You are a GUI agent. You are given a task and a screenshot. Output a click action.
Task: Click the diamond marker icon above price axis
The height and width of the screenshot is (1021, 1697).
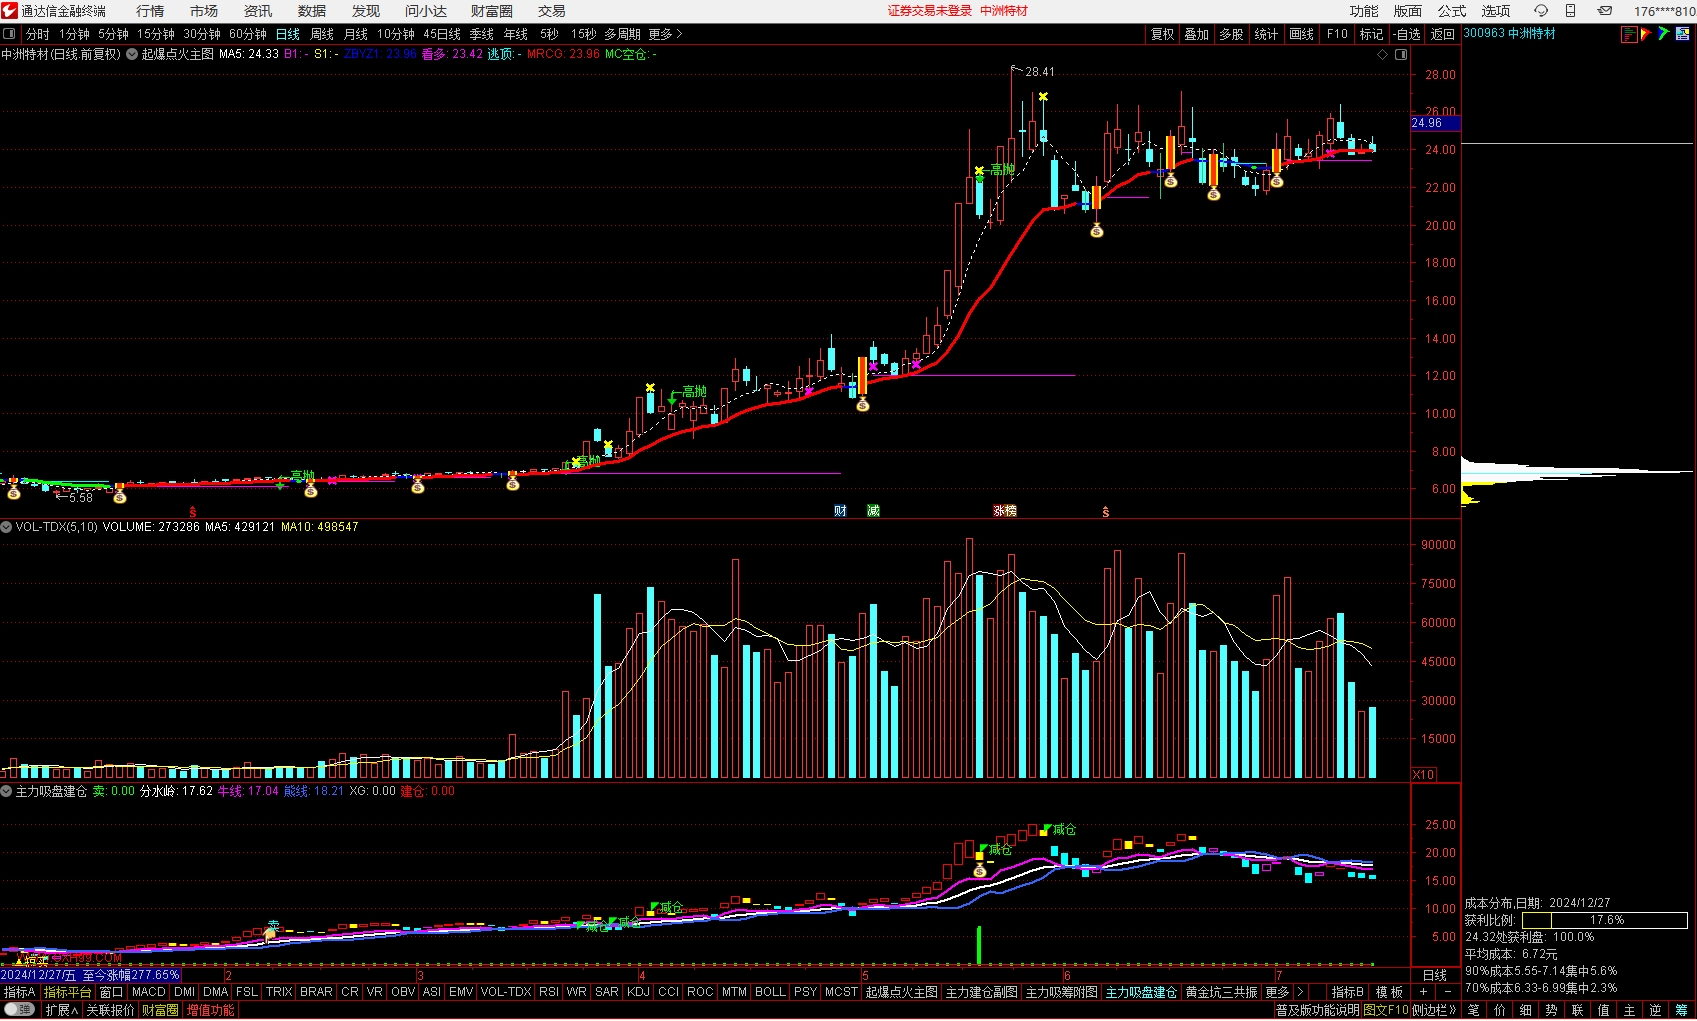pyautogui.click(x=1383, y=54)
